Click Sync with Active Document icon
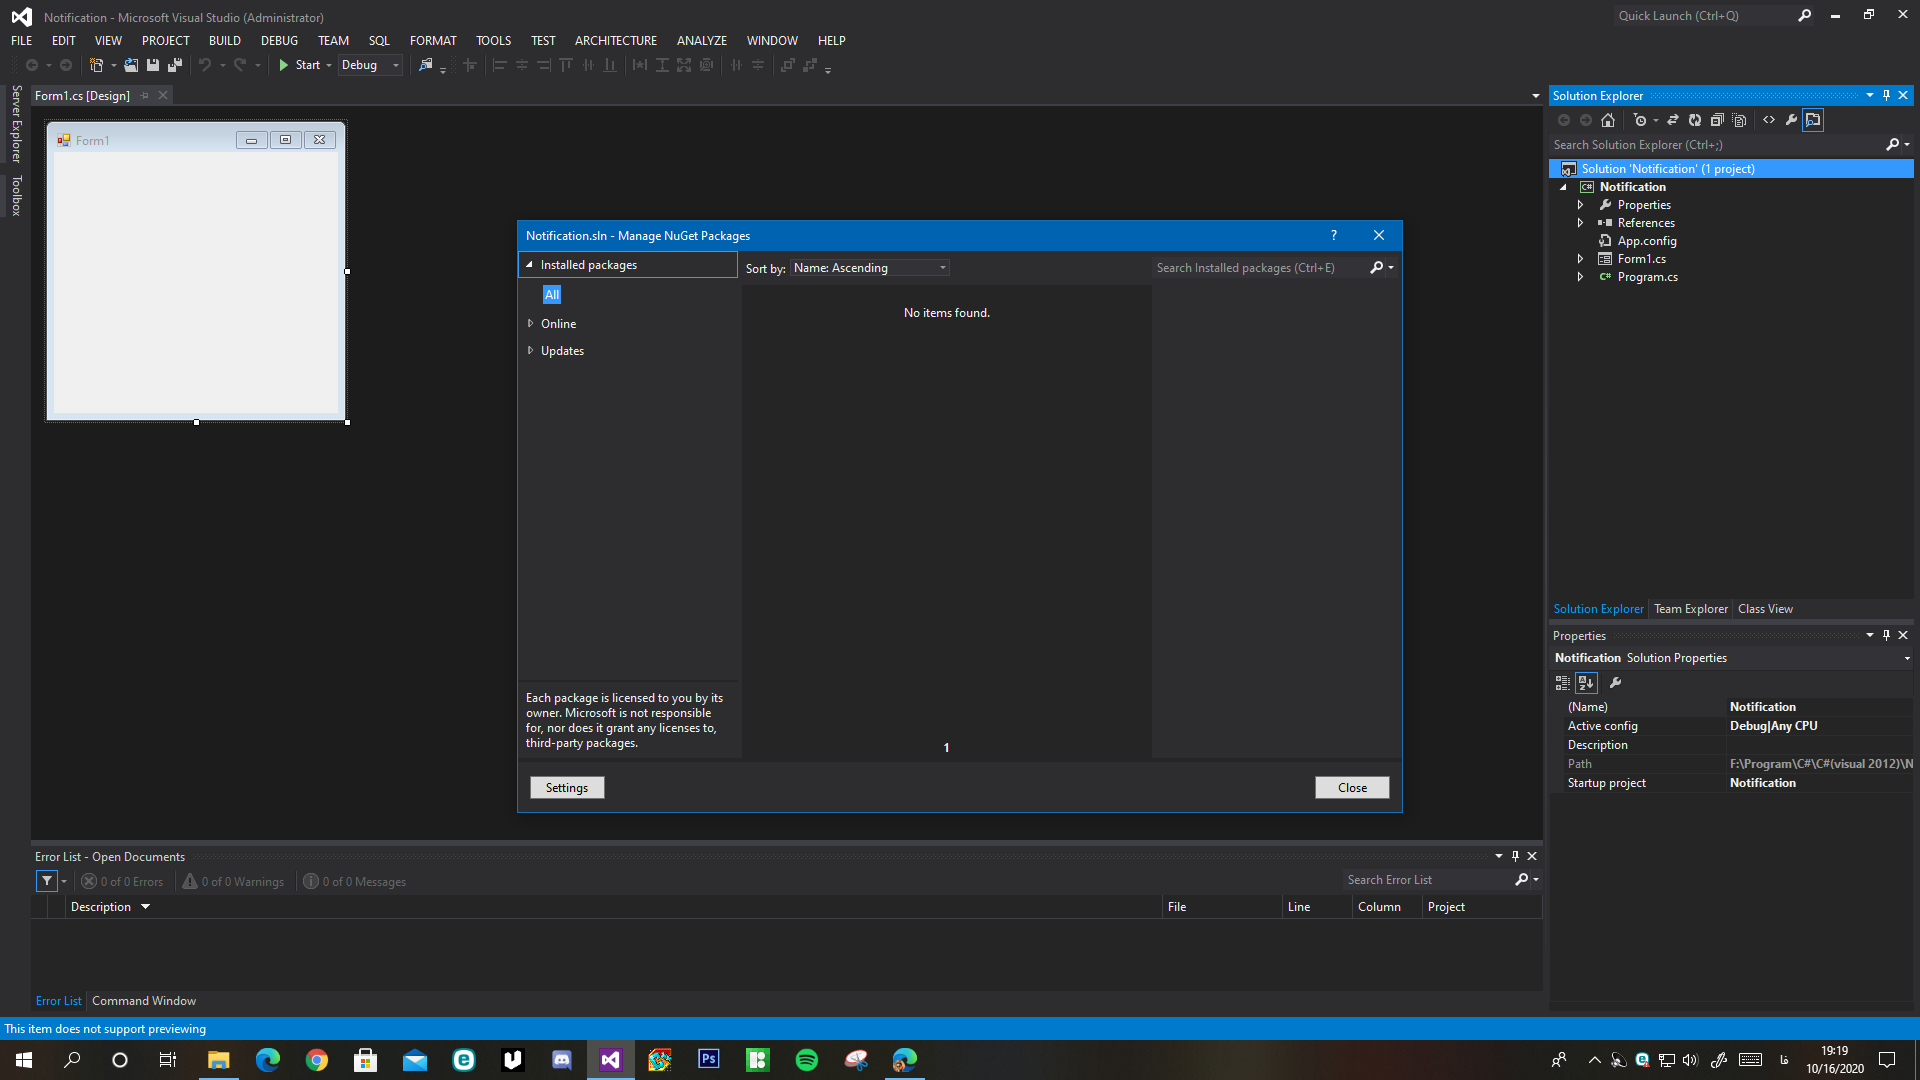This screenshot has width=1920, height=1080. 1673,120
